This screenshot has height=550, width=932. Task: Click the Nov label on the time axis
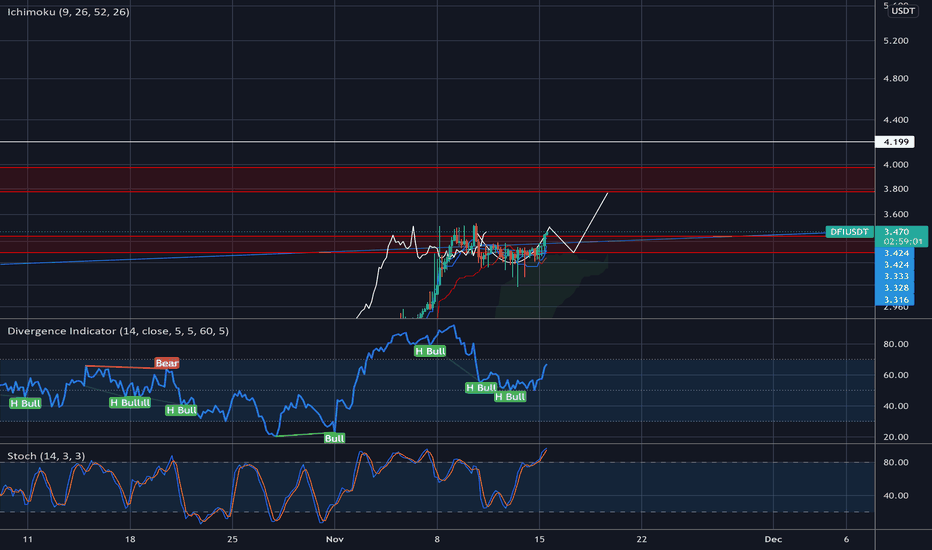[335, 539]
